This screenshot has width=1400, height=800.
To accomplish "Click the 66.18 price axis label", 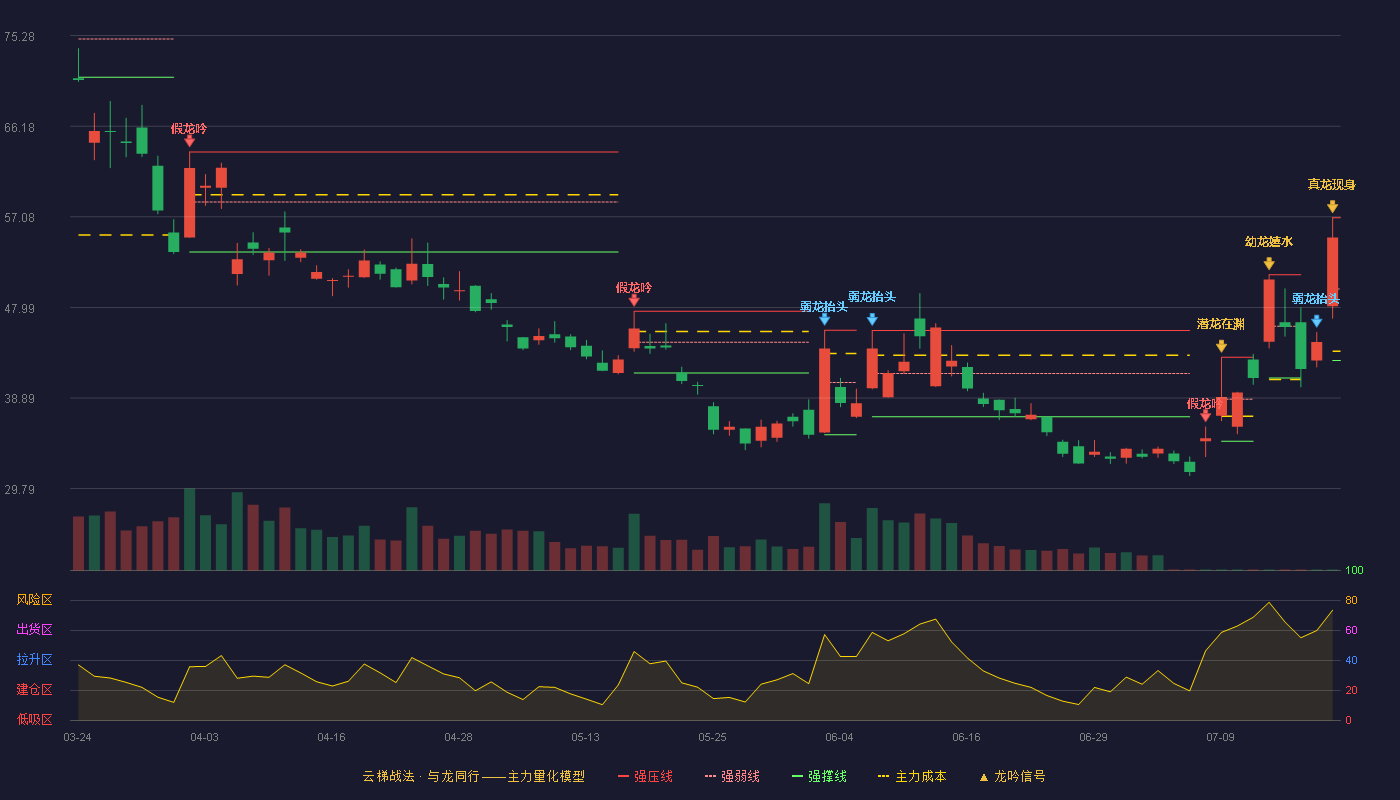I will tap(19, 128).
